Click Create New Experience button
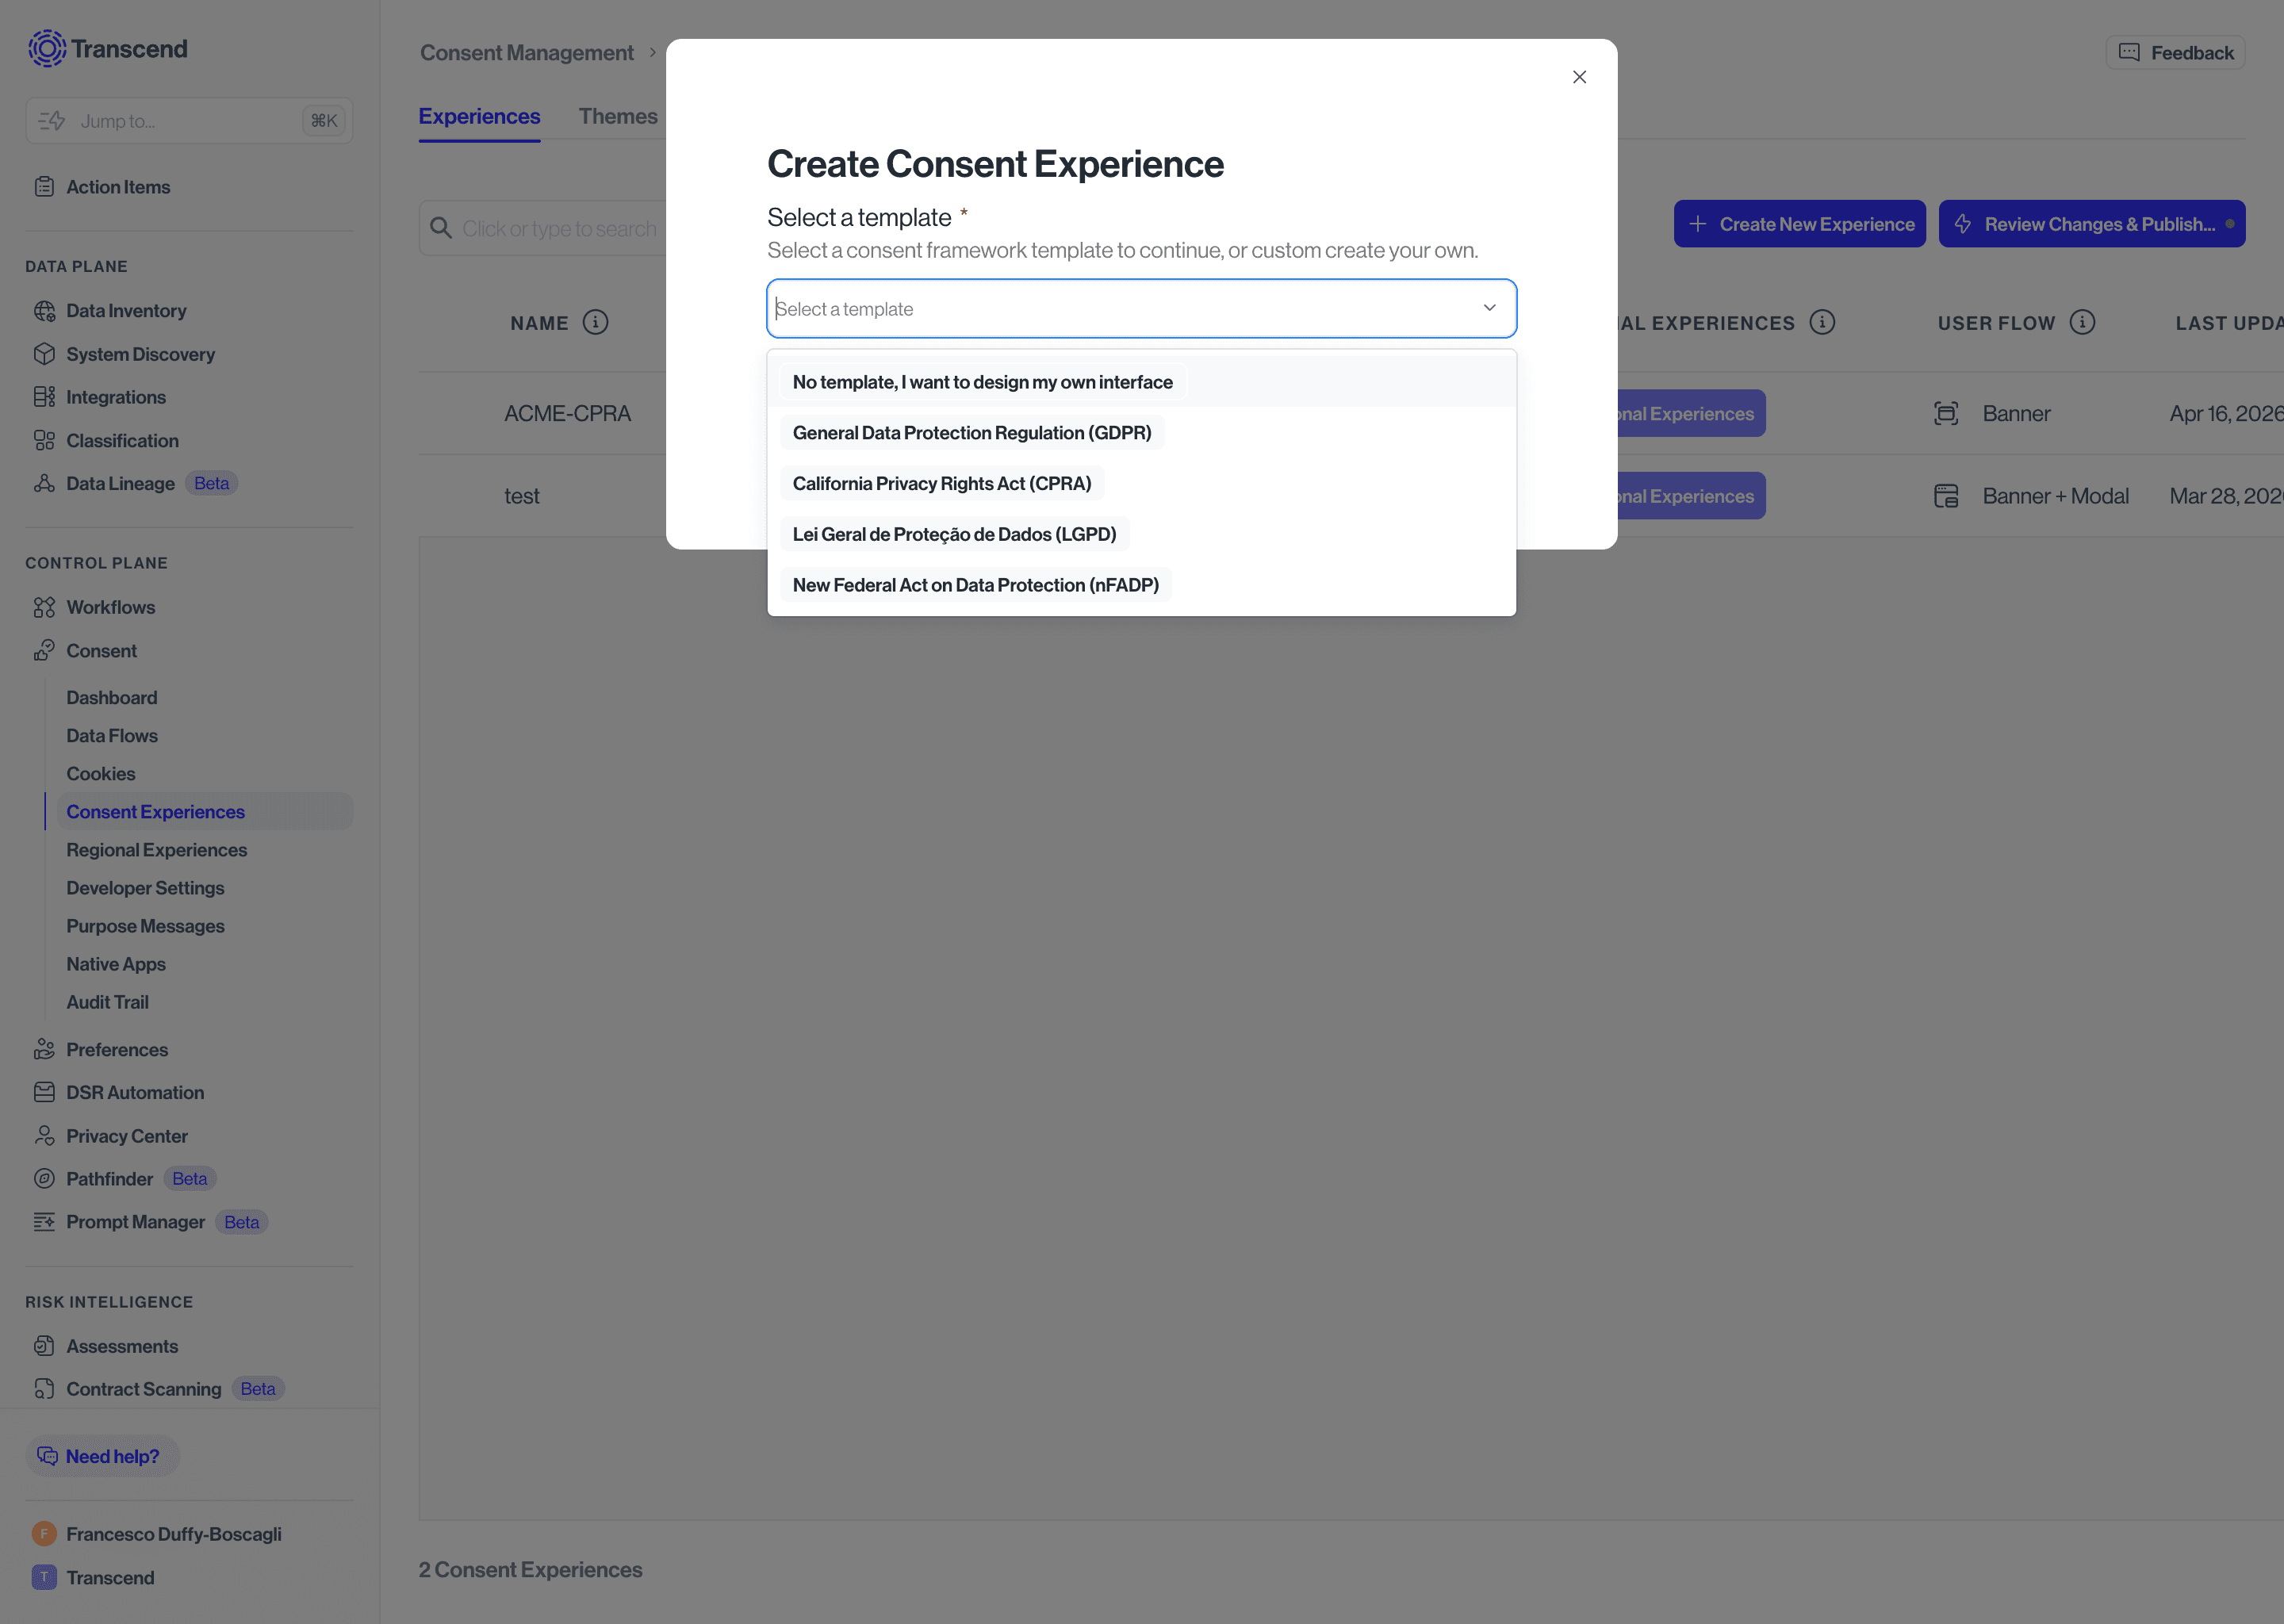 [x=1799, y=224]
